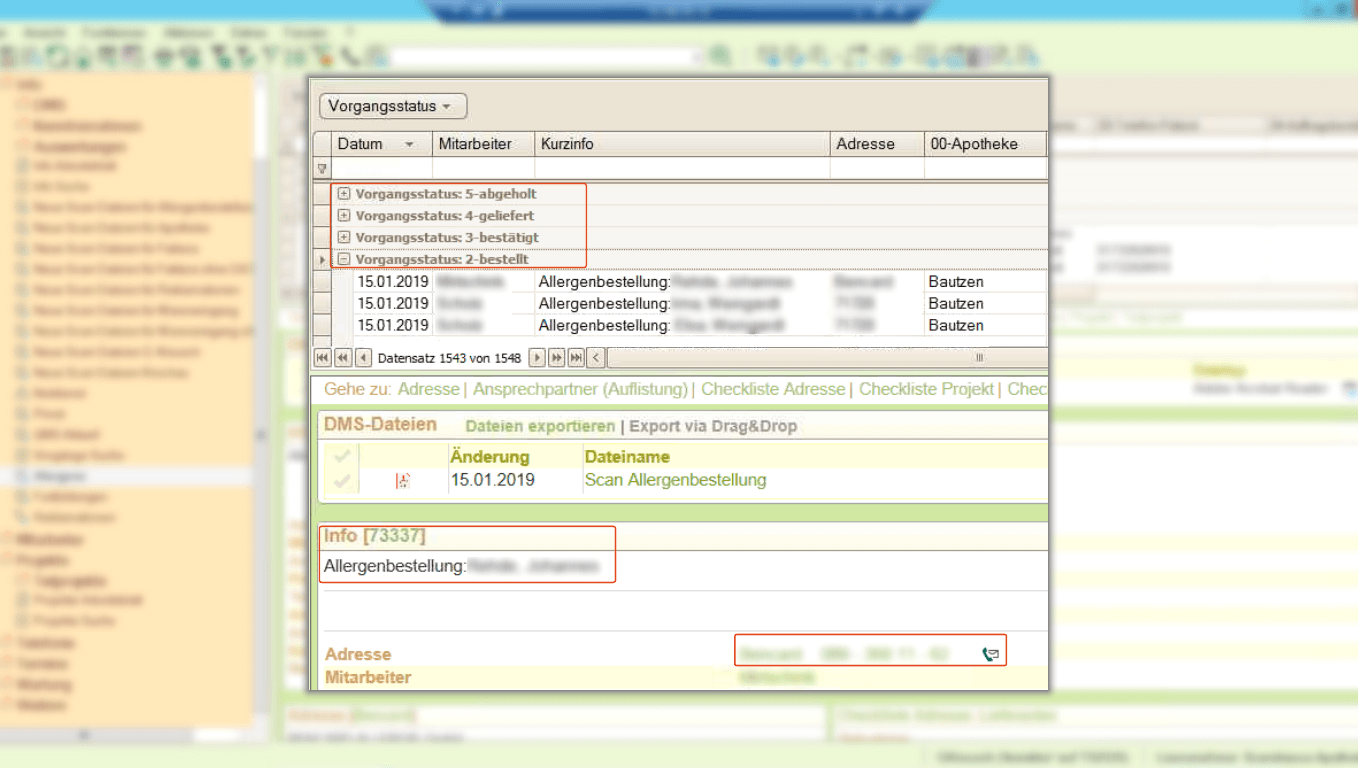
Task: Click Dateien exportieren link
Action: tap(540, 426)
